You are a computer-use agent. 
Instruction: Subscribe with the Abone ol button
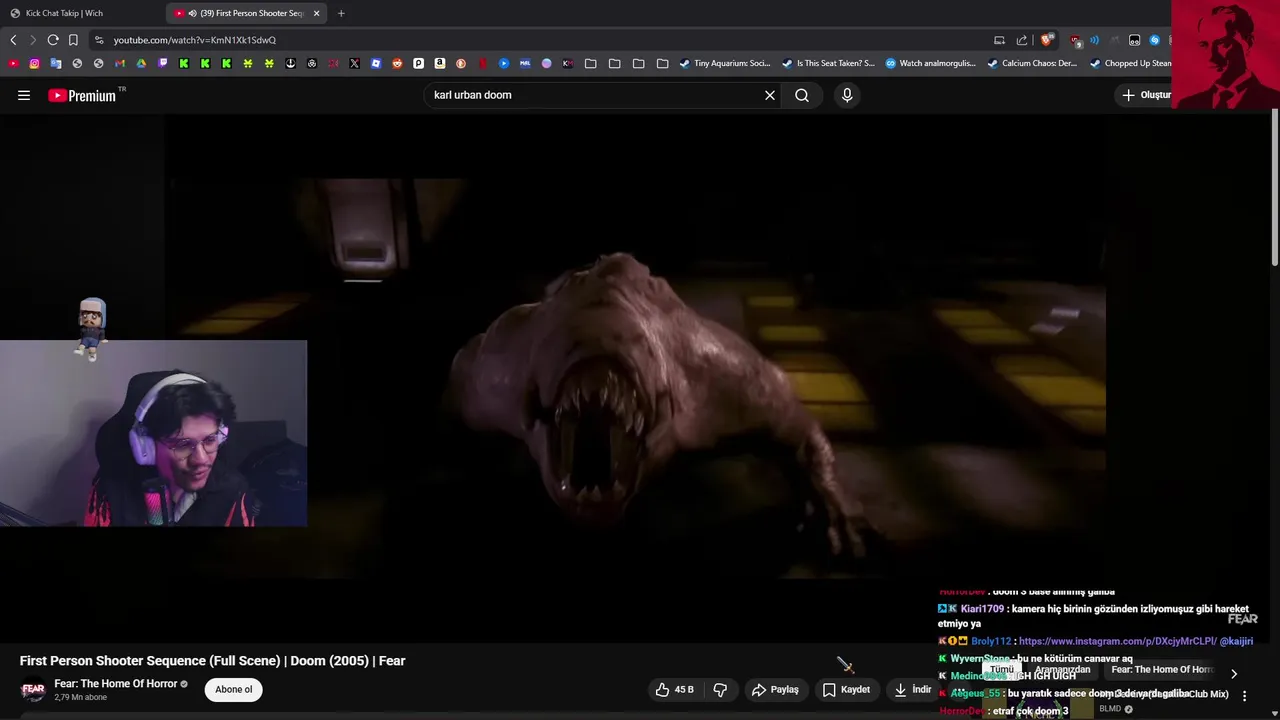click(234, 689)
